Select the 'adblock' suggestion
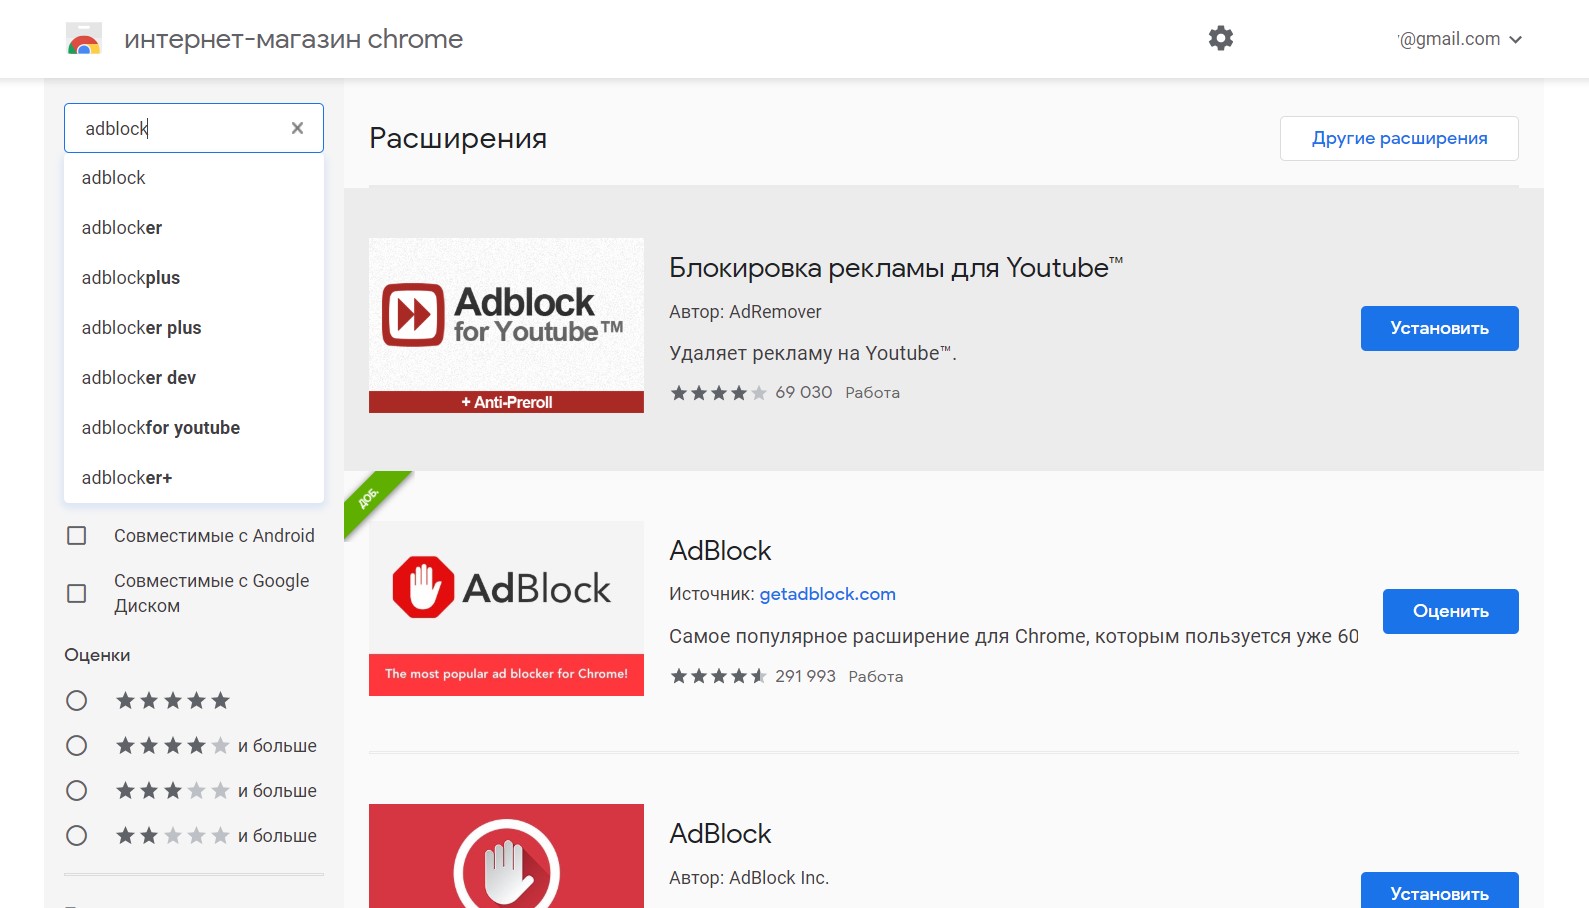 194,178
